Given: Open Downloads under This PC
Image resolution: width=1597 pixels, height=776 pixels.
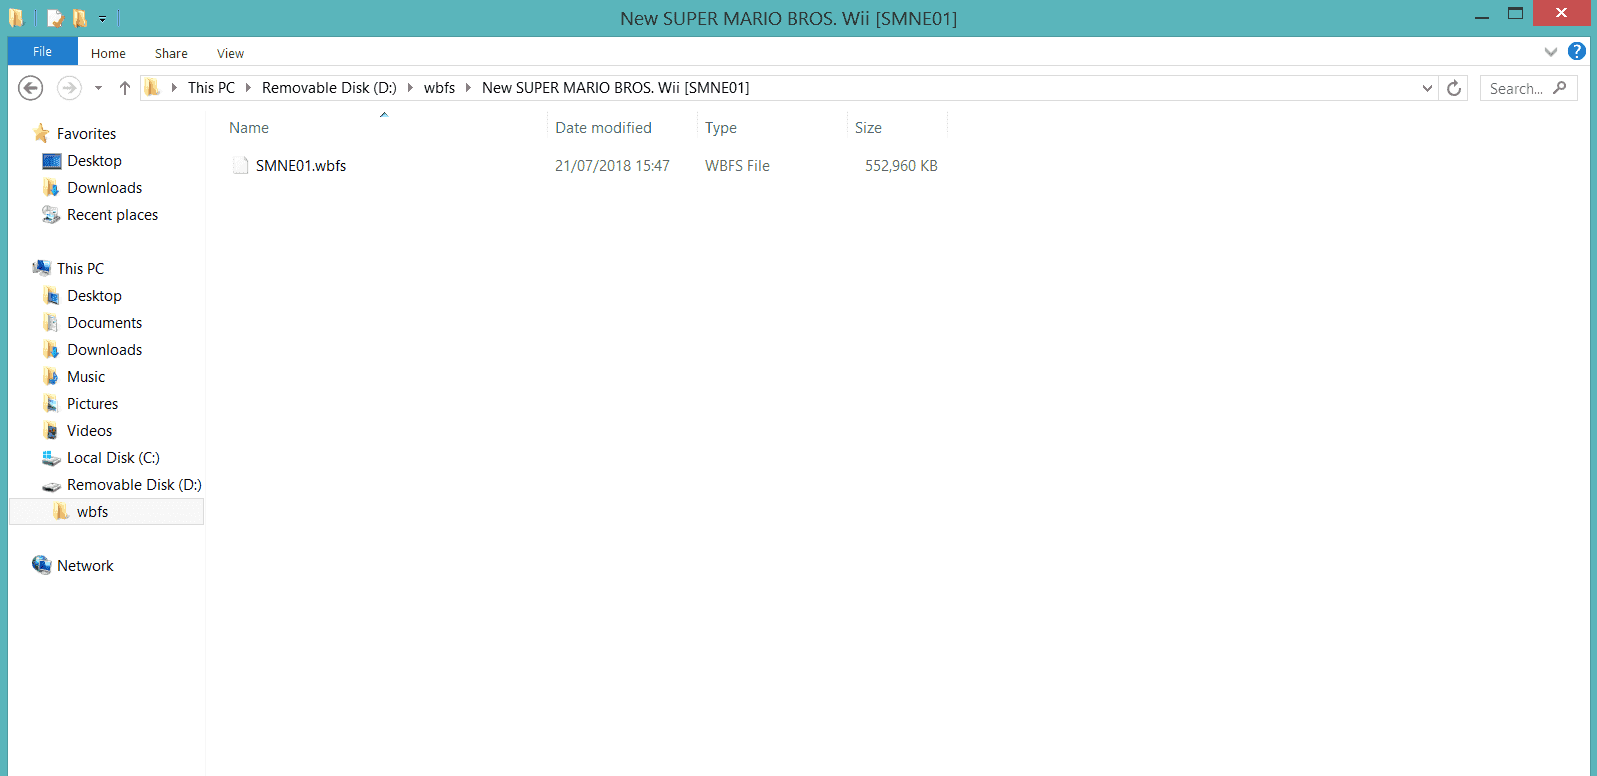Looking at the screenshot, I should [x=104, y=350].
